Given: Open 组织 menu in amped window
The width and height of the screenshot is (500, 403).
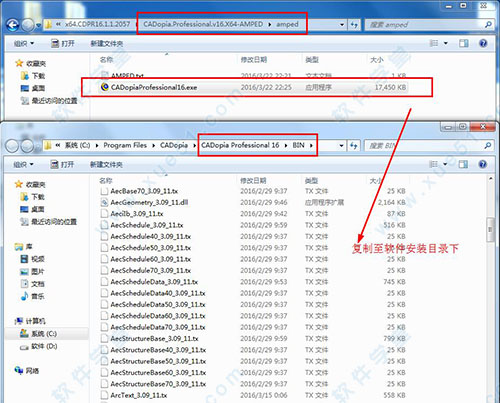Looking at the screenshot, I should 24,44.
